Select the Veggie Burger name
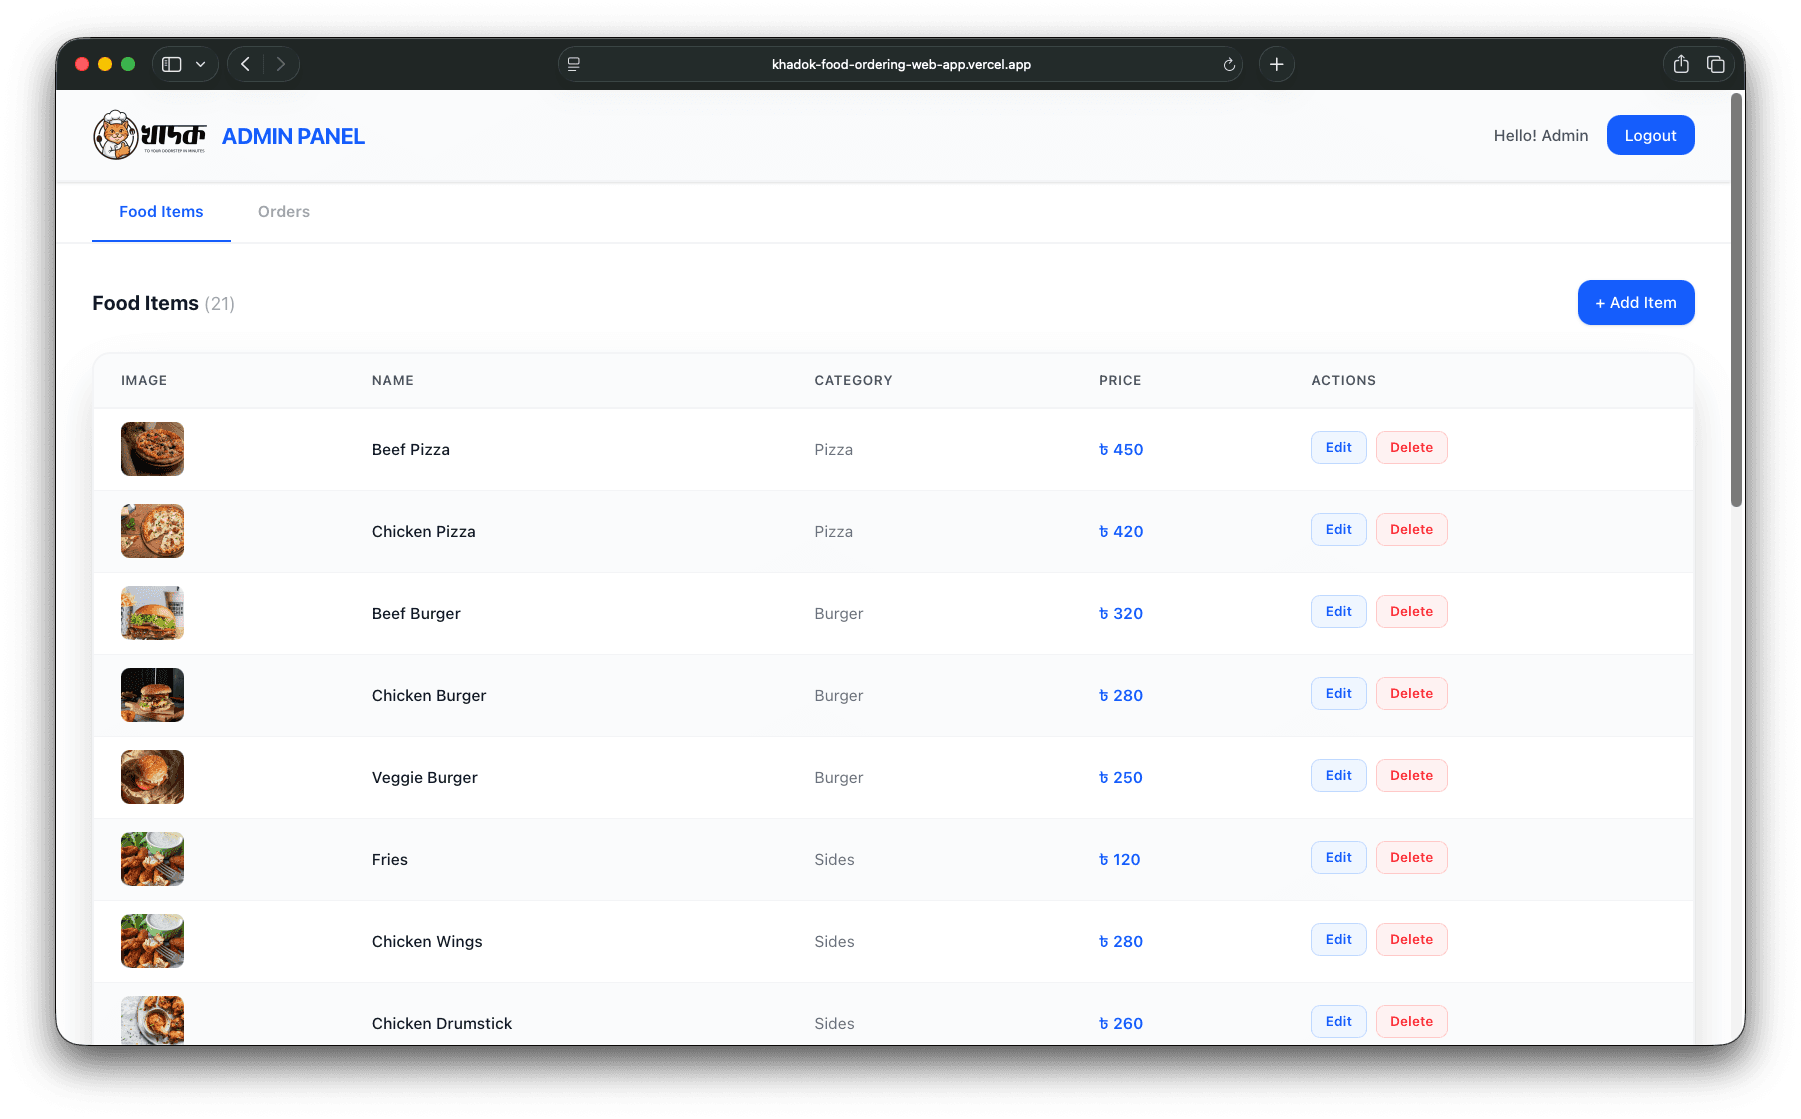This screenshot has height=1119, width=1801. 425,778
